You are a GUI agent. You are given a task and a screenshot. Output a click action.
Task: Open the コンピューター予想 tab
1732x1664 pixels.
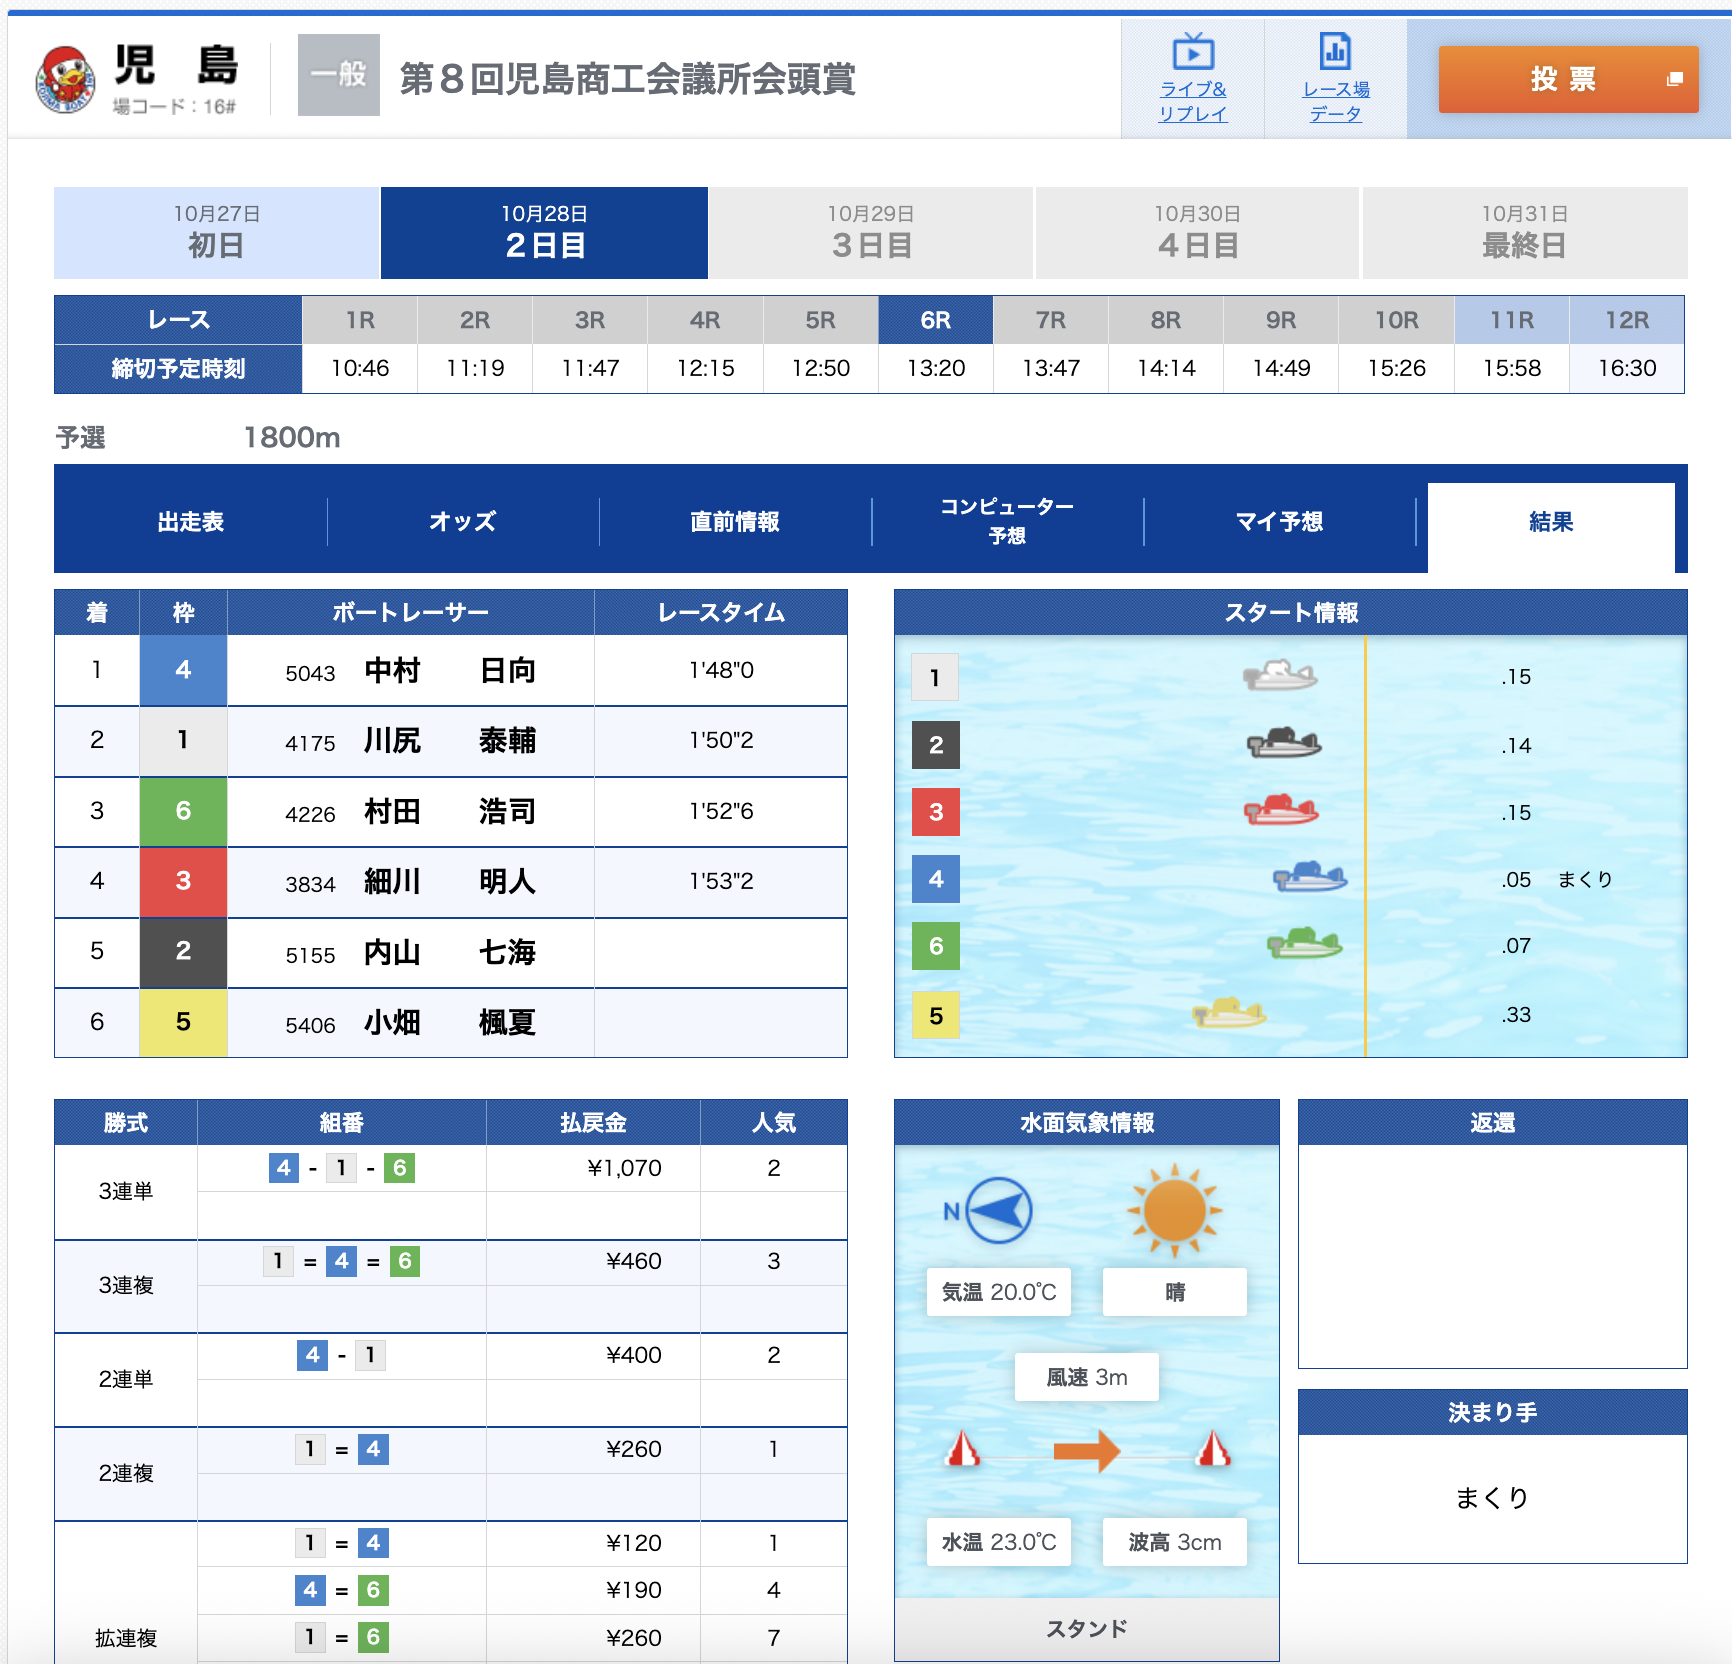(x=1007, y=522)
